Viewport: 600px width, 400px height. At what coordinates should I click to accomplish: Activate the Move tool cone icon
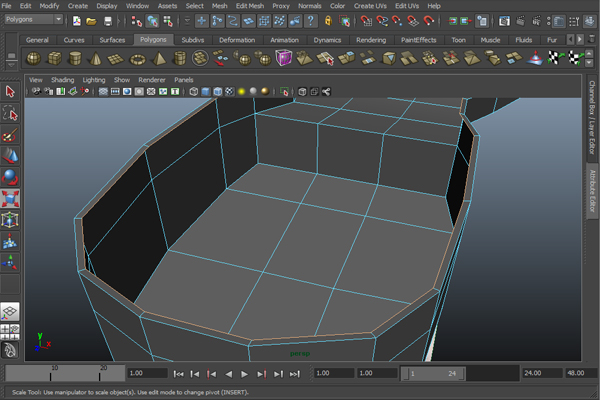[x=10, y=156]
